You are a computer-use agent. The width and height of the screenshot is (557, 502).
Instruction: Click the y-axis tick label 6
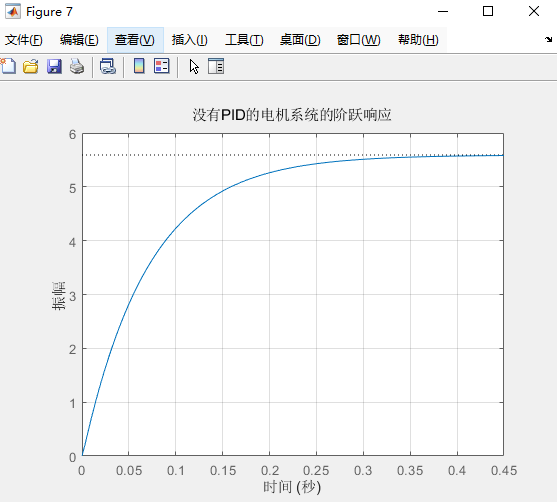tap(73, 134)
